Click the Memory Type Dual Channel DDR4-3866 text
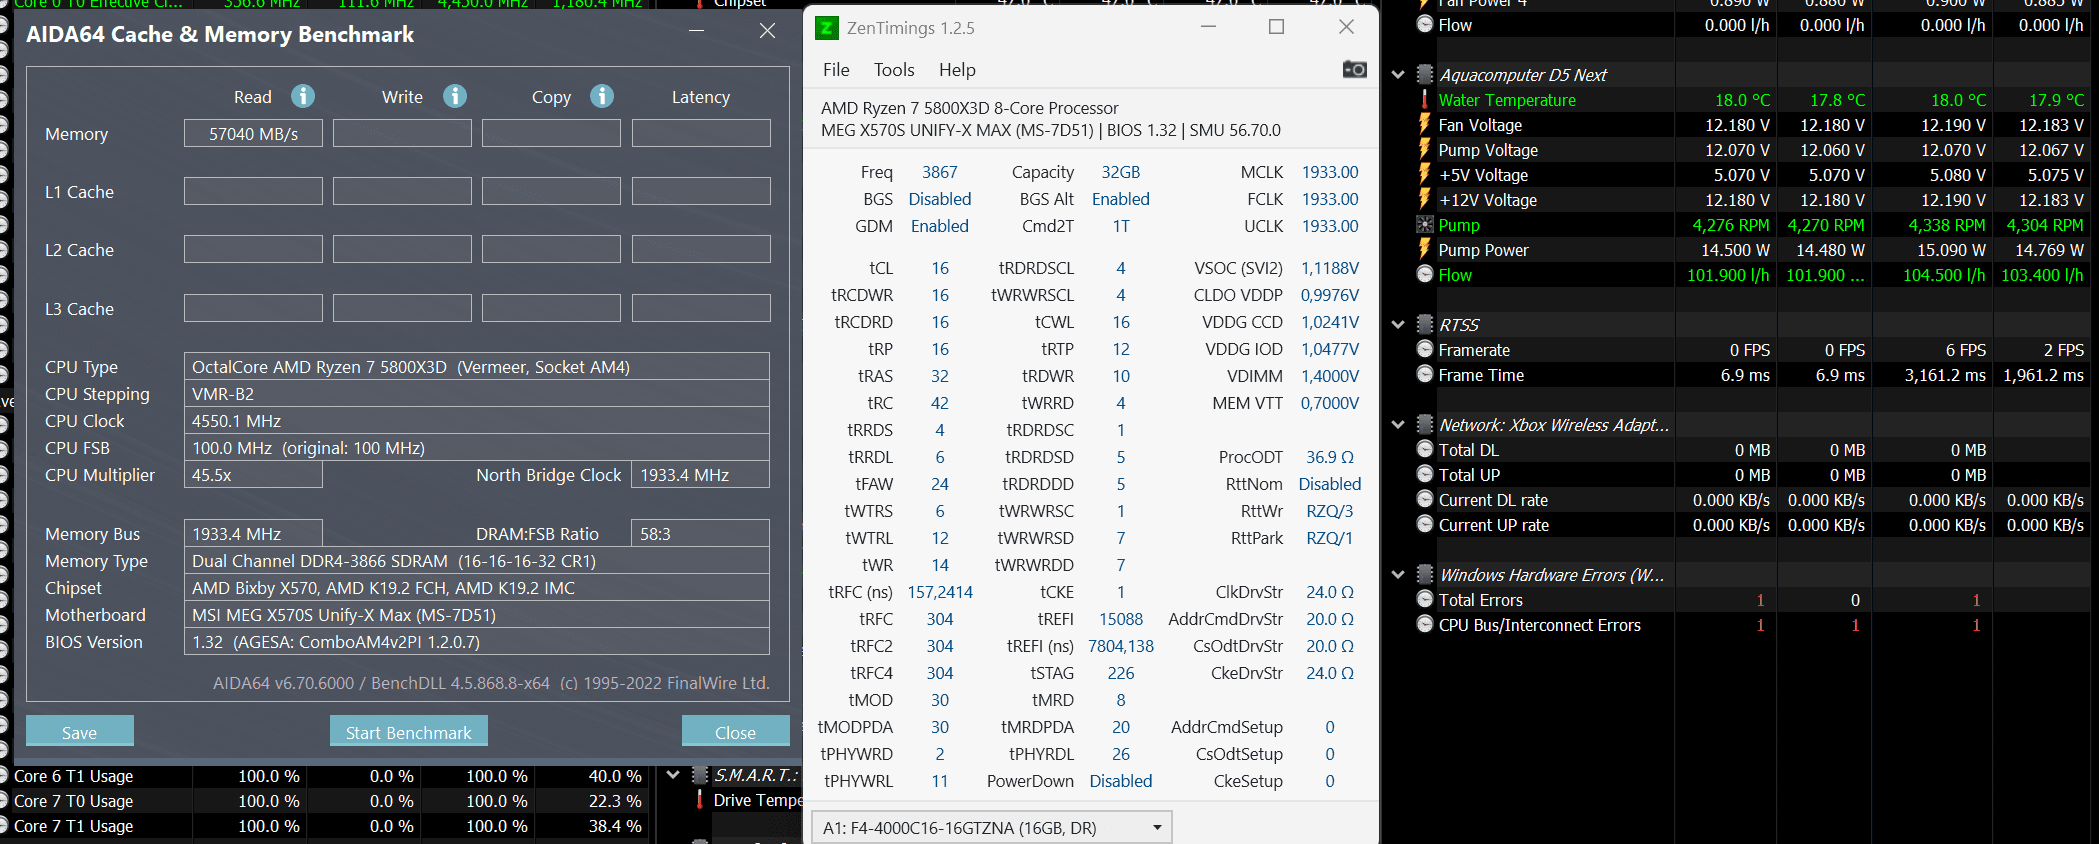 [394, 561]
